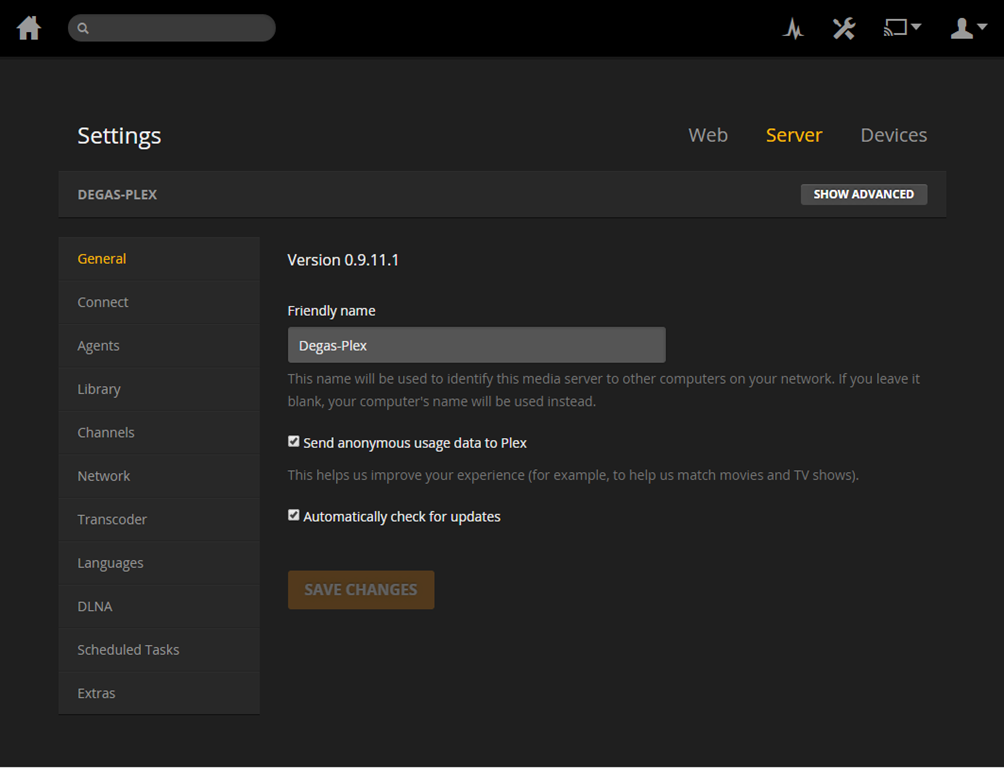The image size is (1004, 768).
Task: Go to the Plex home icon
Action: 29,28
